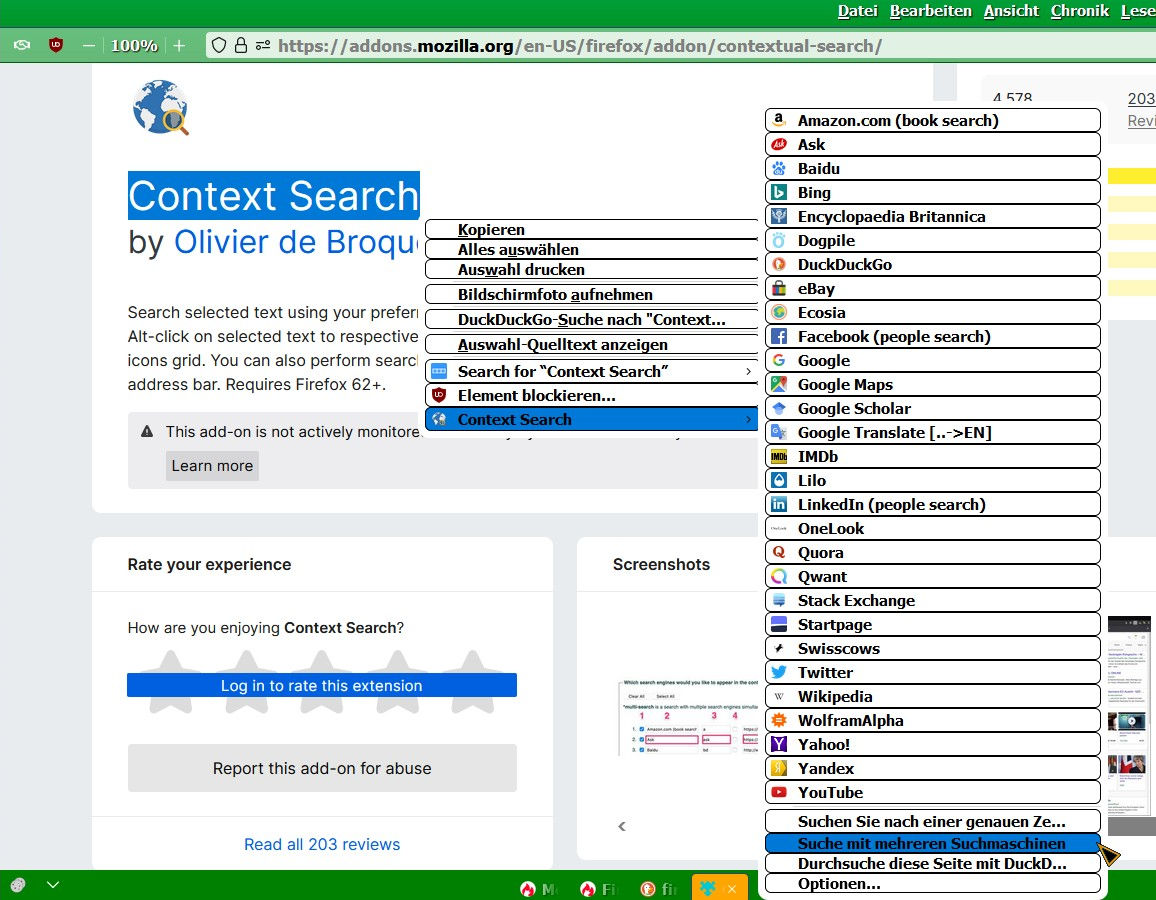The width and height of the screenshot is (1156, 900).
Task: Choose Durchsuche diese Seite mit DuckD…
Action: click(933, 863)
